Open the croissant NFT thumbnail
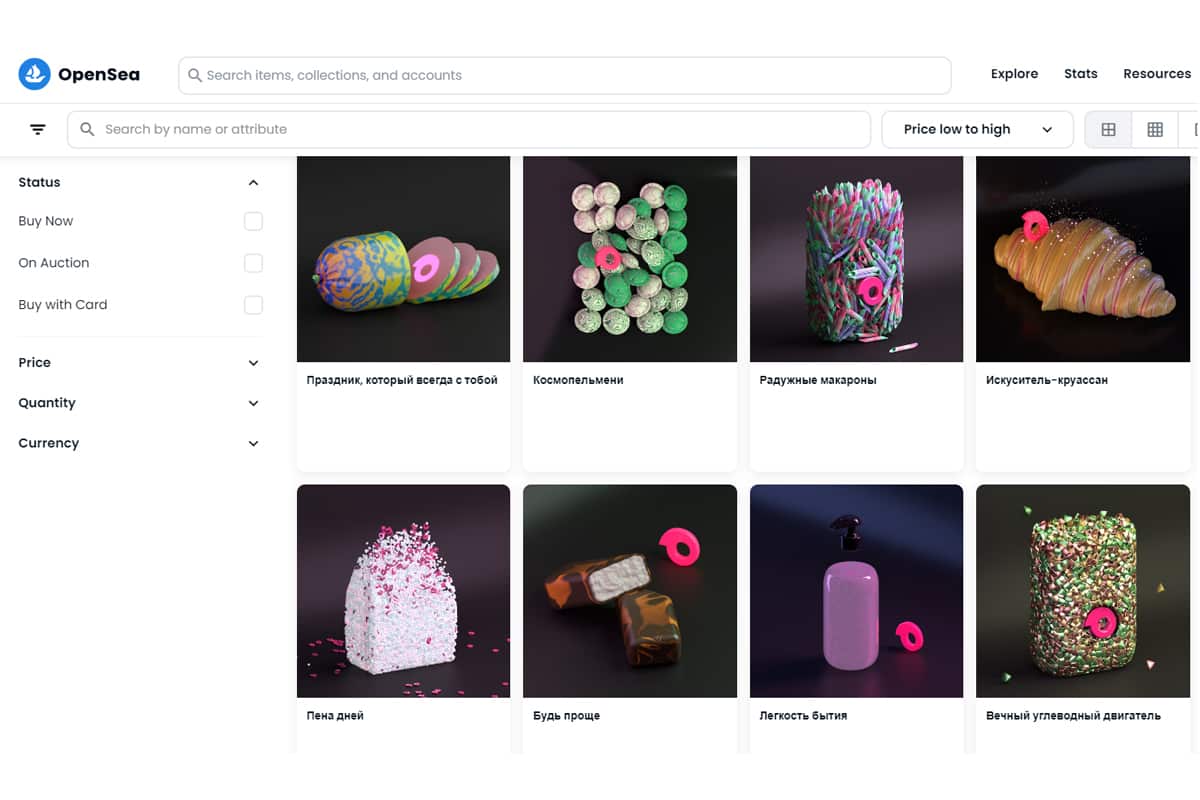Viewport: 1200px width, 800px height. pyautogui.click(x=1083, y=259)
